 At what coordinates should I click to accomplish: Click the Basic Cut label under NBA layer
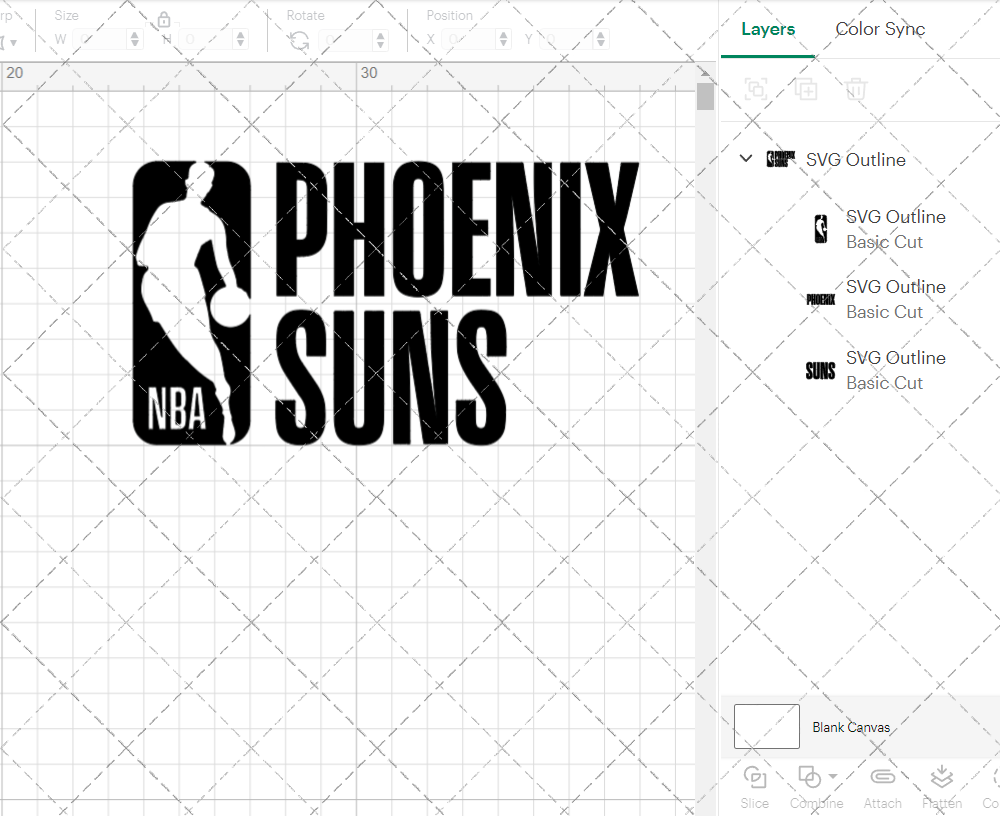pos(884,242)
